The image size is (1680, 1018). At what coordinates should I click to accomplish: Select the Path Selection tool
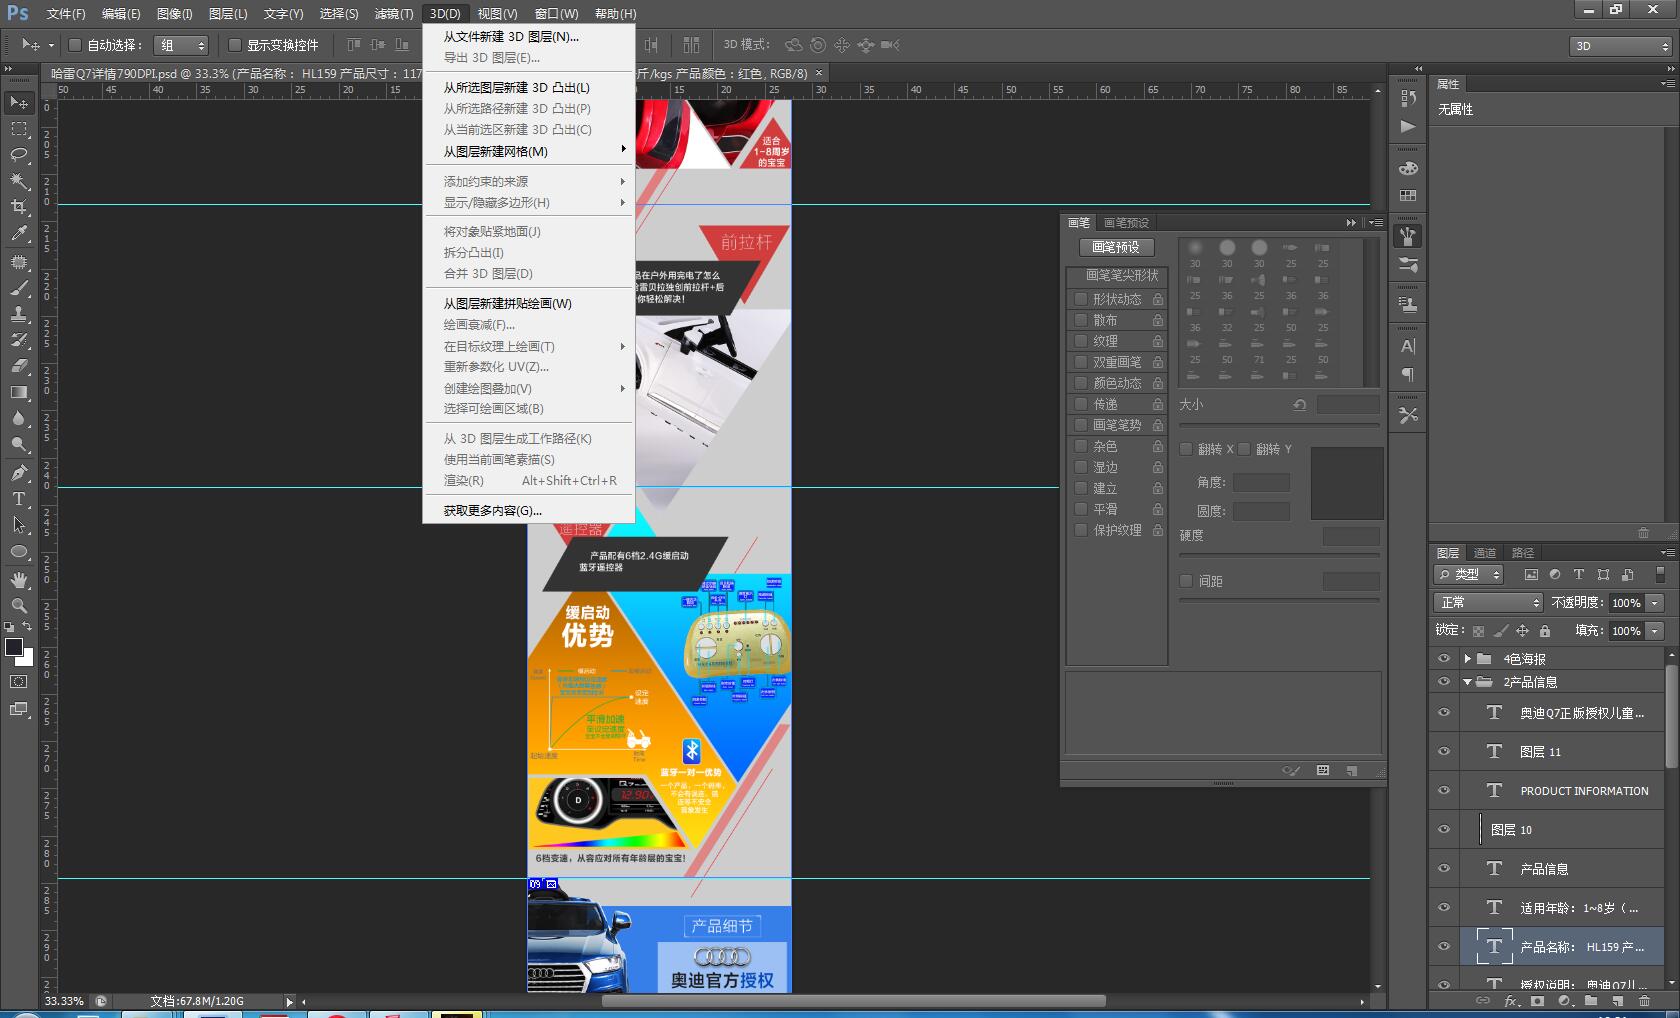[x=19, y=524]
